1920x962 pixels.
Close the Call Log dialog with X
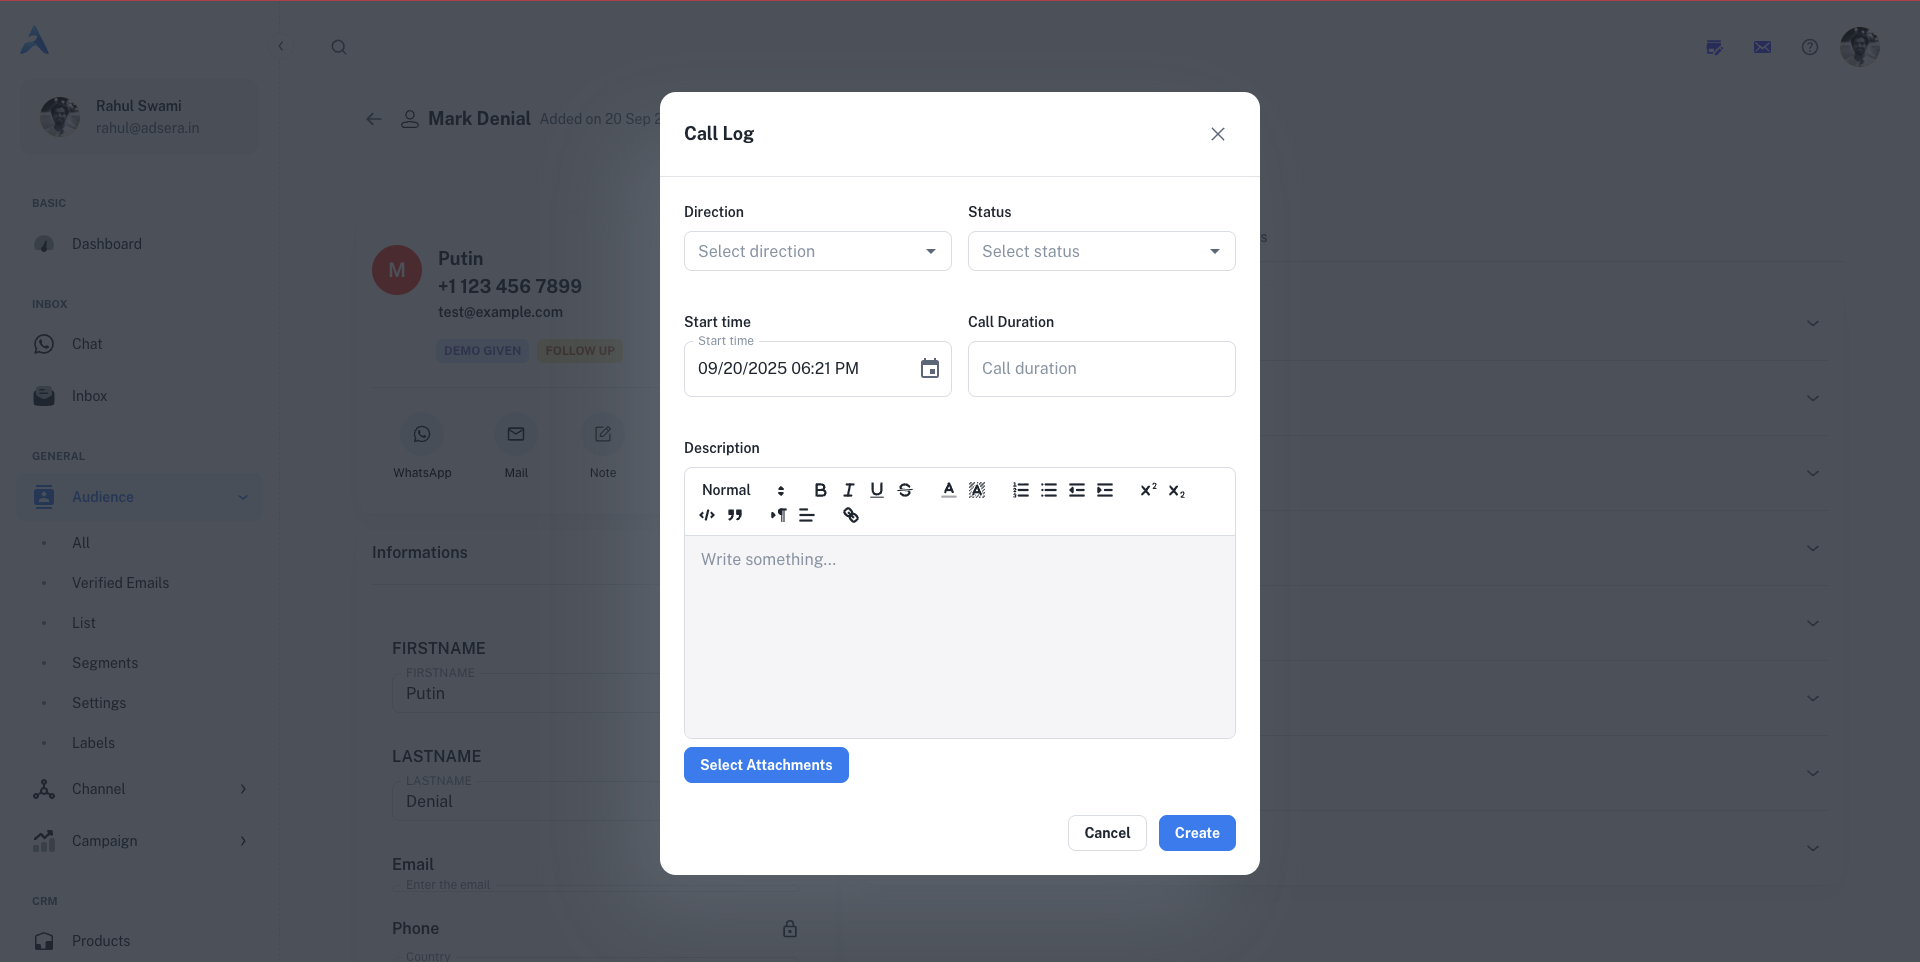tap(1217, 134)
